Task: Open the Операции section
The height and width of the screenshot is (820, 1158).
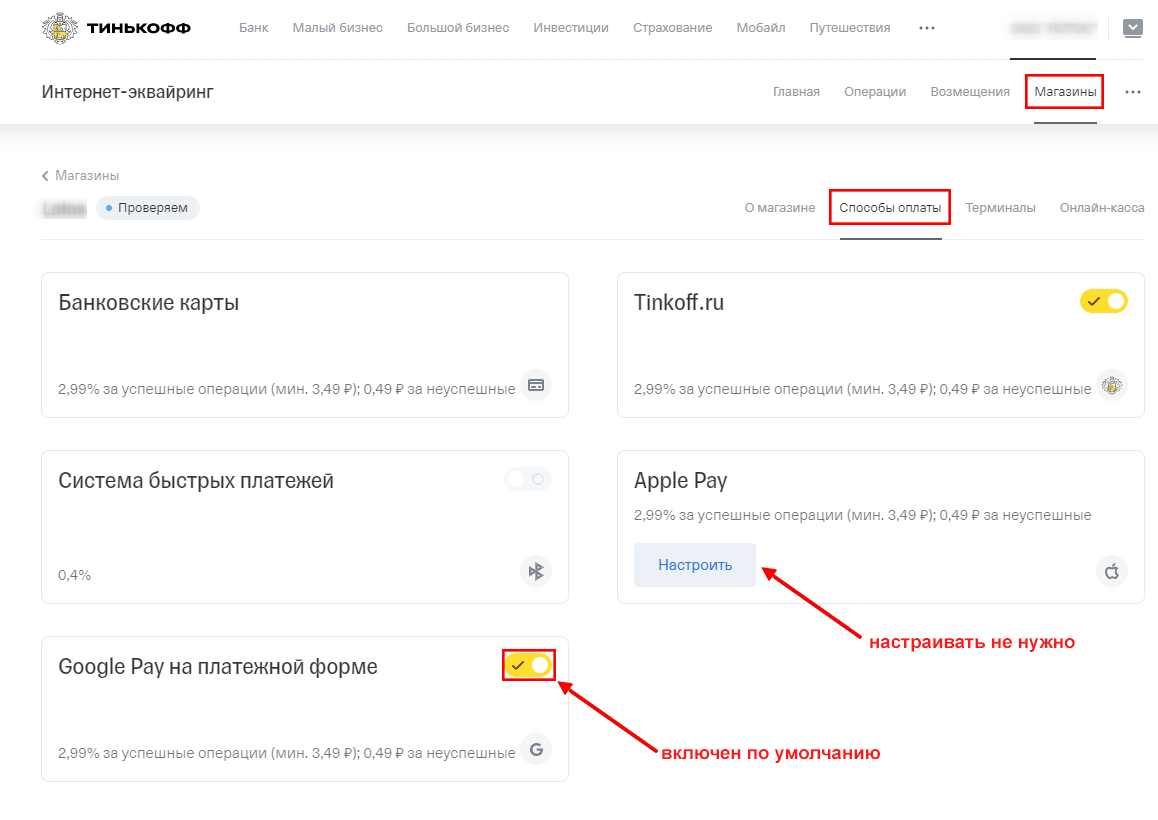Action: click(x=875, y=92)
